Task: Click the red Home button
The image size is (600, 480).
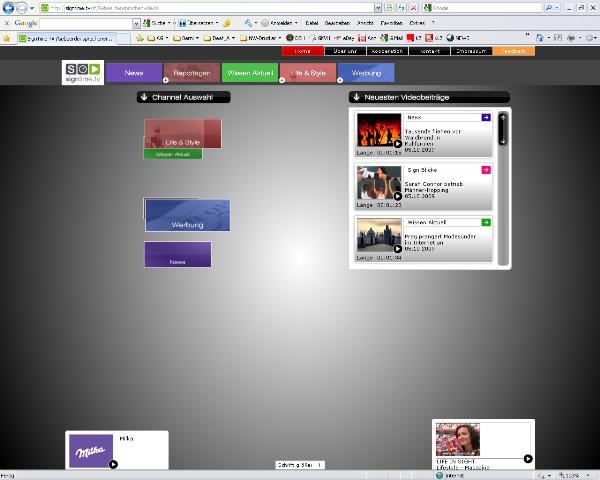Action: point(302,50)
